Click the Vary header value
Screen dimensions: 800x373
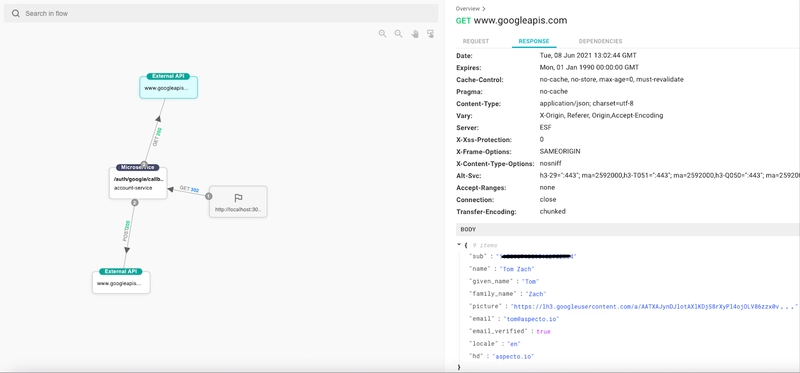(601, 116)
